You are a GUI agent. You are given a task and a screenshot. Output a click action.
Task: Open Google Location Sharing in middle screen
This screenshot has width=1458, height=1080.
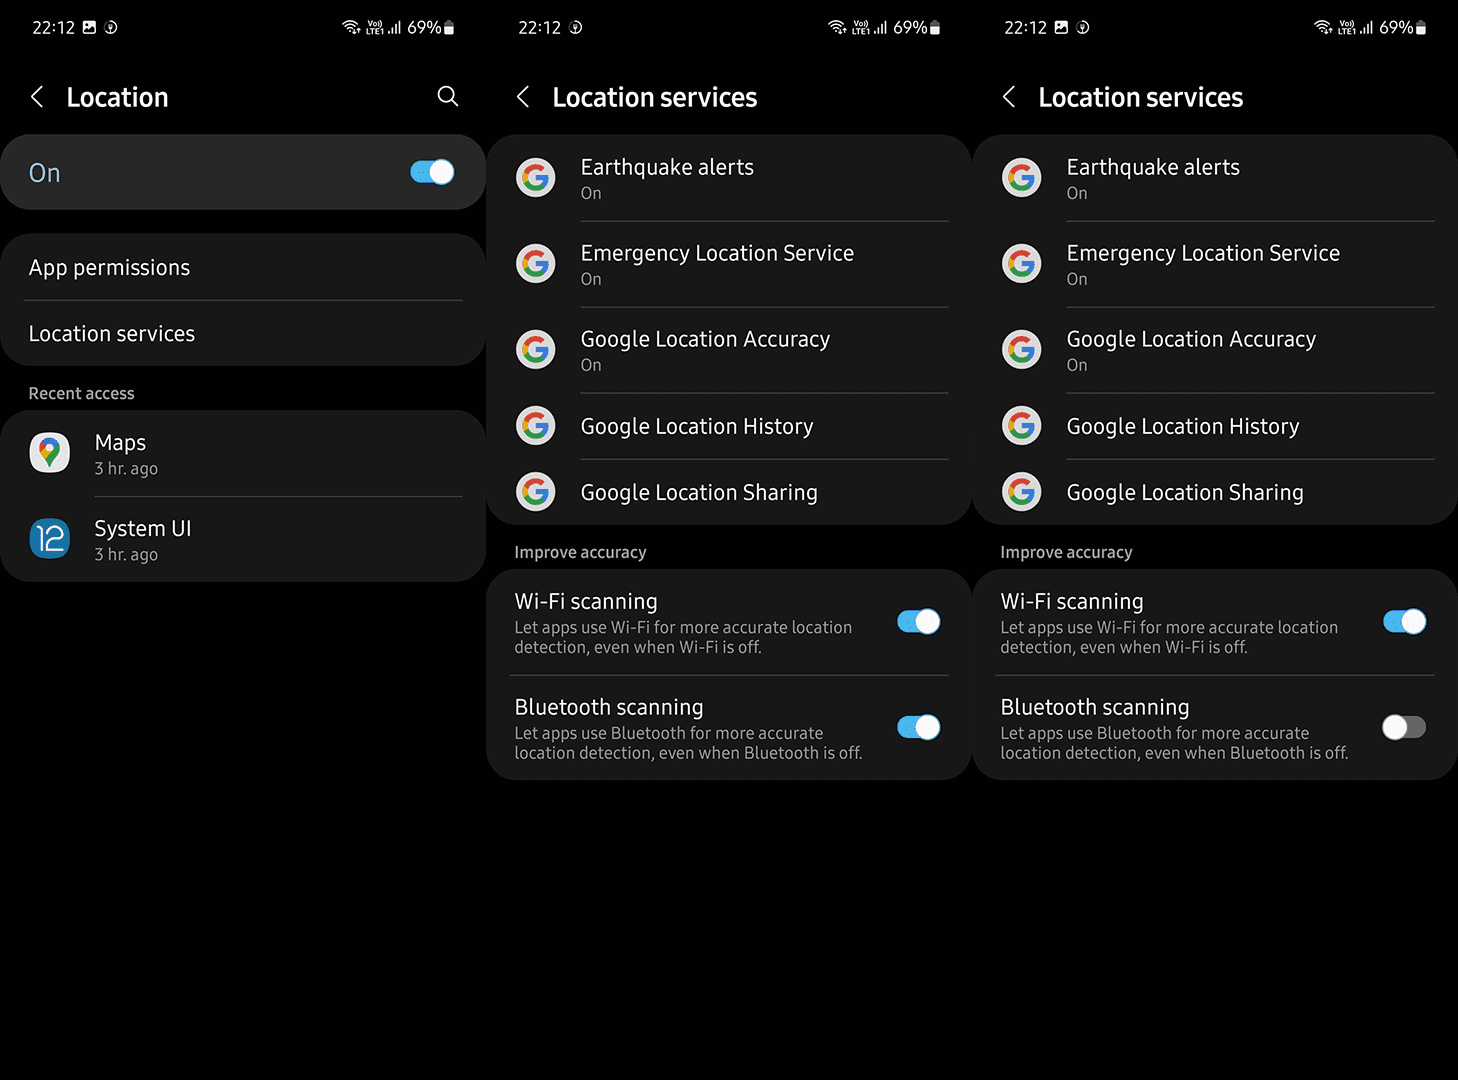pyautogui.click(x=729, y=492)
